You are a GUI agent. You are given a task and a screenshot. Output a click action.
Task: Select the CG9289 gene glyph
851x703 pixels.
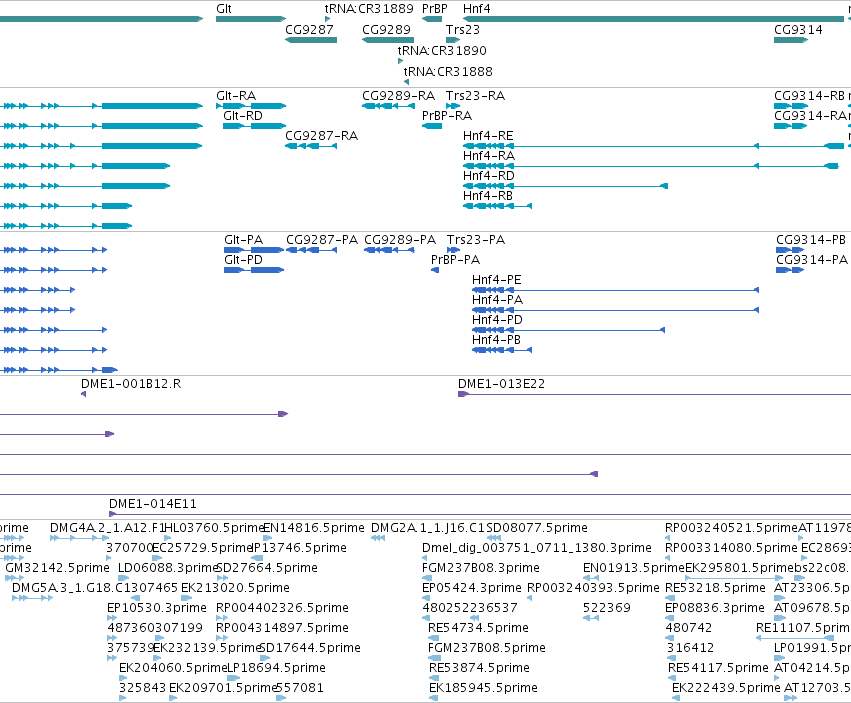[x=388, y=40]
